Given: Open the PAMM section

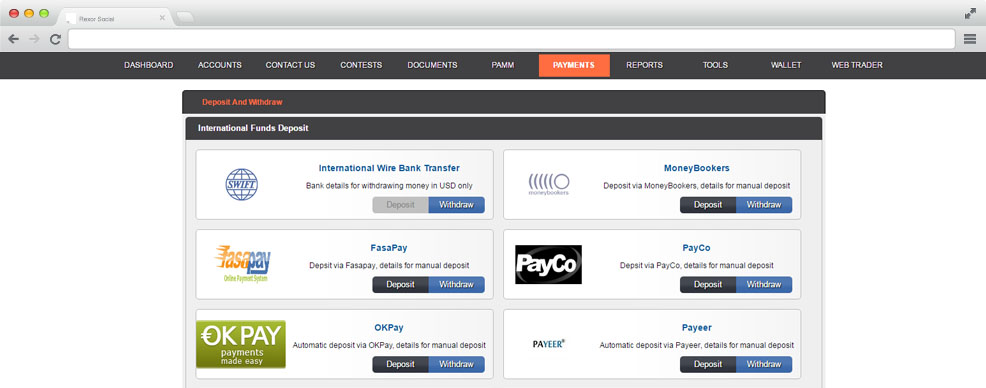Looking at the screenshot, I should 503,65.
